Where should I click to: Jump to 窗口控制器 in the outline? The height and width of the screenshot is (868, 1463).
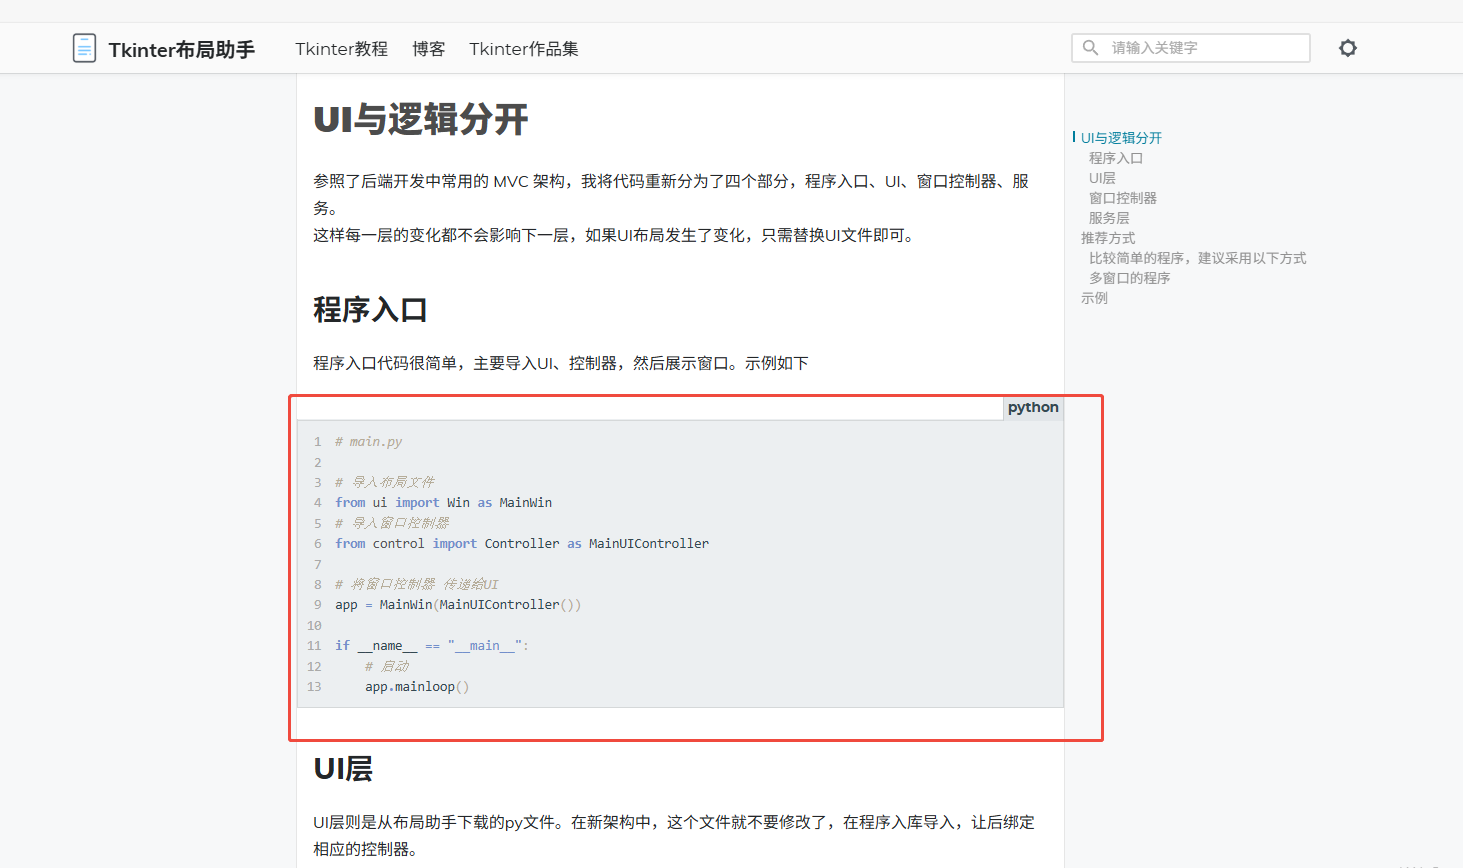[x=1123, y=198]
